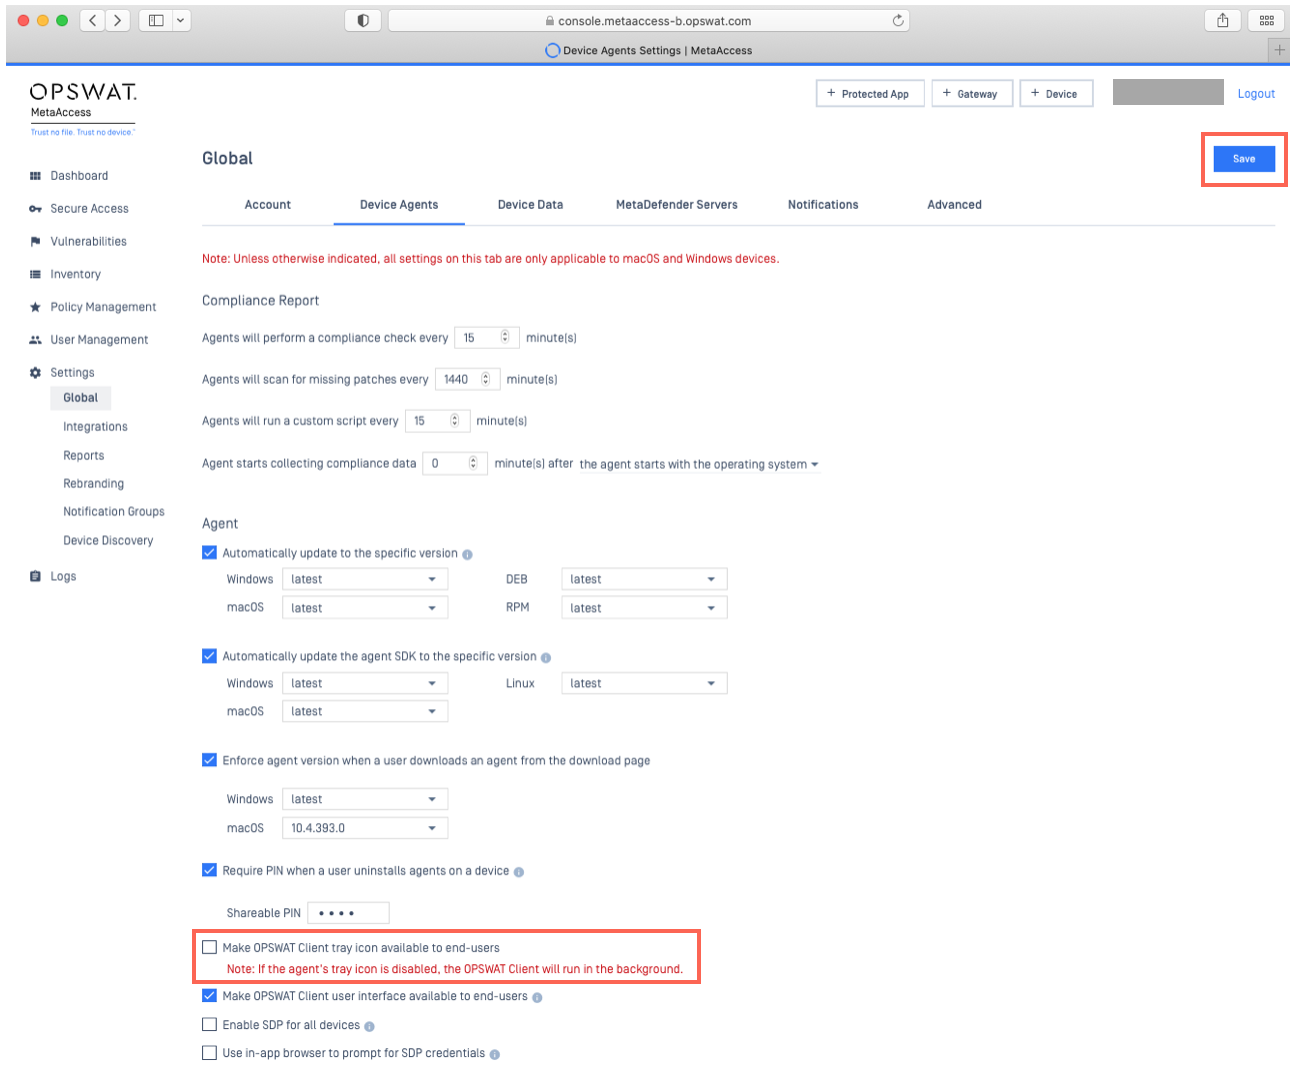Image resolution: width=1298 pixels, height=1071 pixels.
Task: Click info icon beside Enable SDP option
Action: pyautogui.click(x=369, y=1026)
